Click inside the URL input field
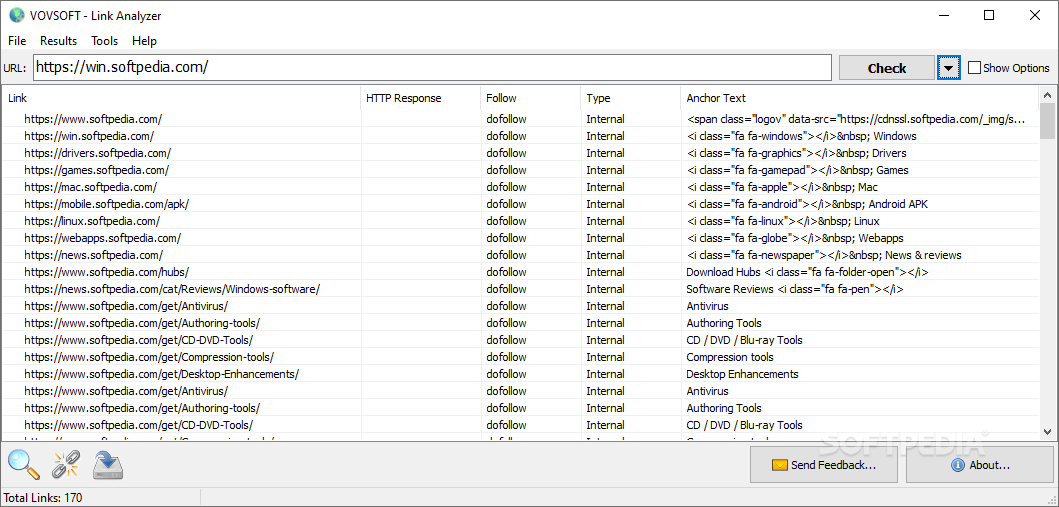Screen dimensions: 1059x507 tap(432, 67)
